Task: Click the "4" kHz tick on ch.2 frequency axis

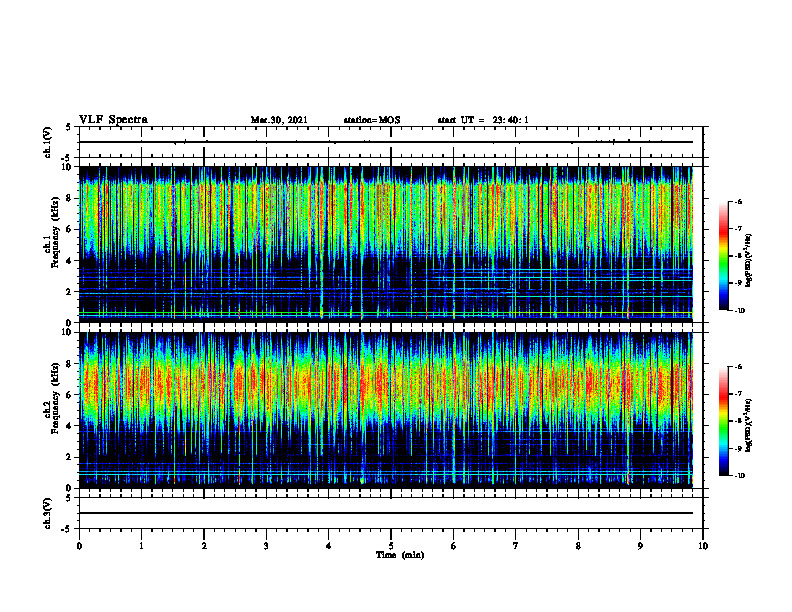Action: point(70,426)
